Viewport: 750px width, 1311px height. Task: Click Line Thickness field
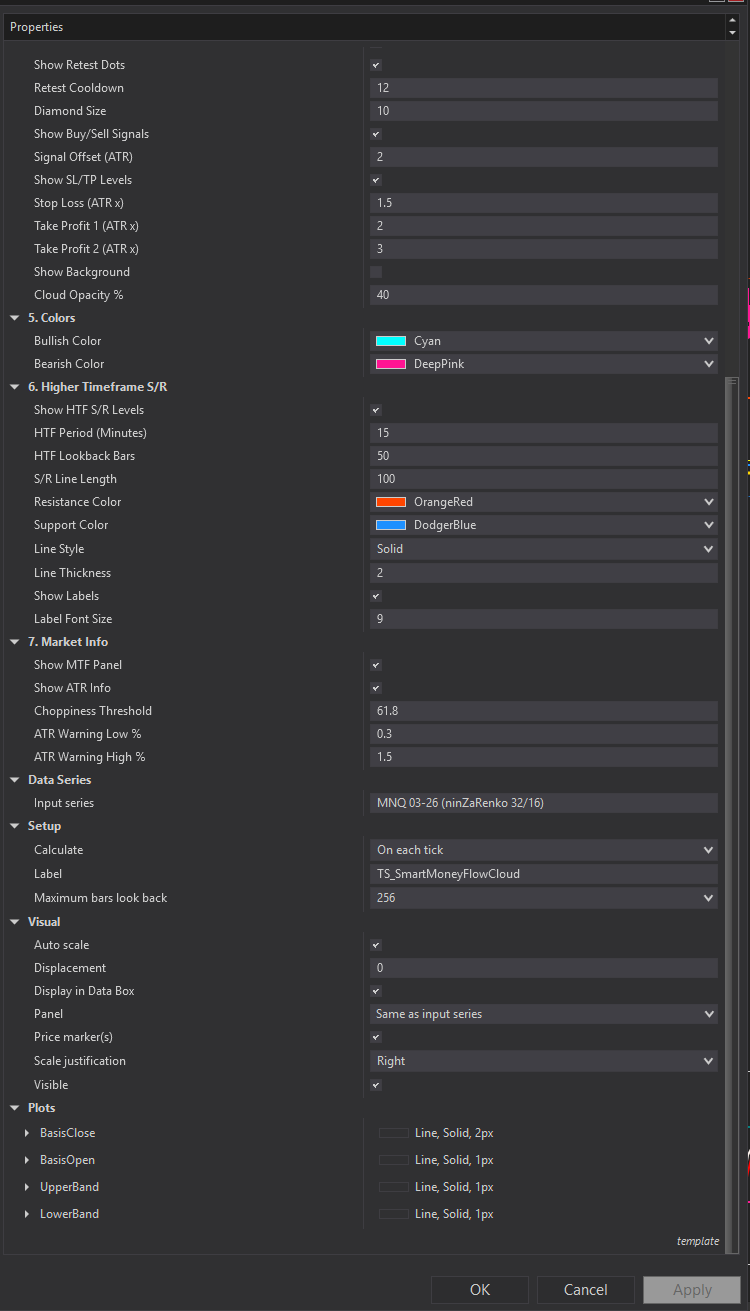[x=543, y=573]
